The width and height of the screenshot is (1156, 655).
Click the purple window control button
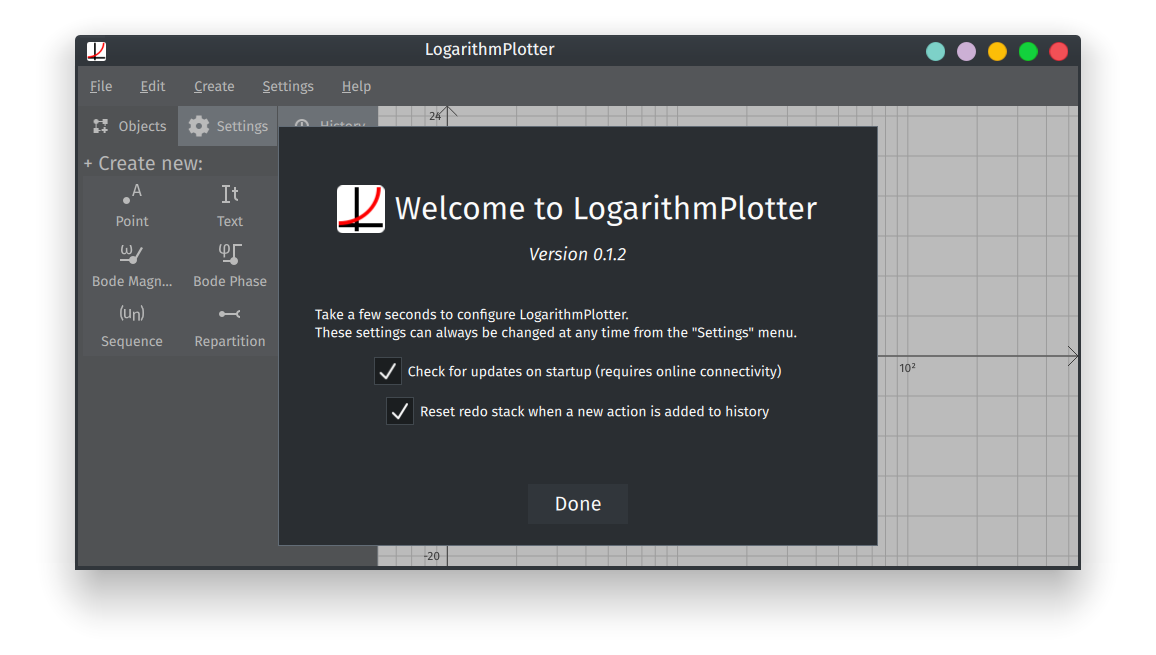967,52
